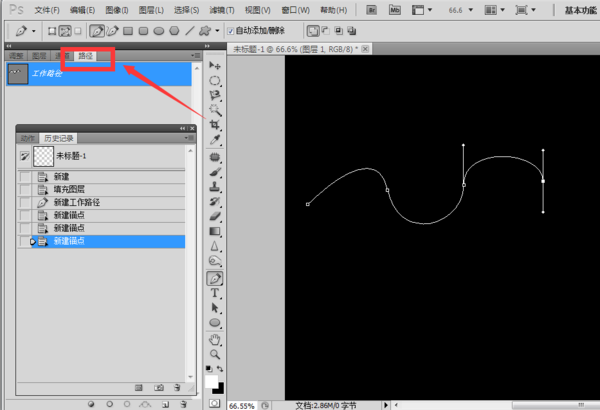Image resolution: width=600 pixels, height=410 pixels.
Task: Switch to the 路径 tab
Action: tap(86, 56)
